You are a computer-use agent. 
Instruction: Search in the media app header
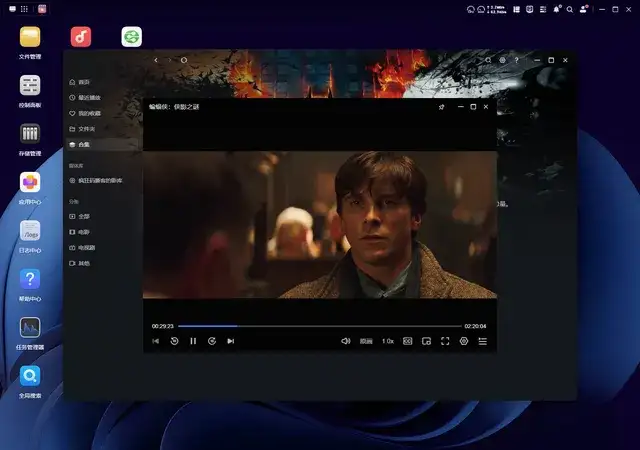pos(488,60)
